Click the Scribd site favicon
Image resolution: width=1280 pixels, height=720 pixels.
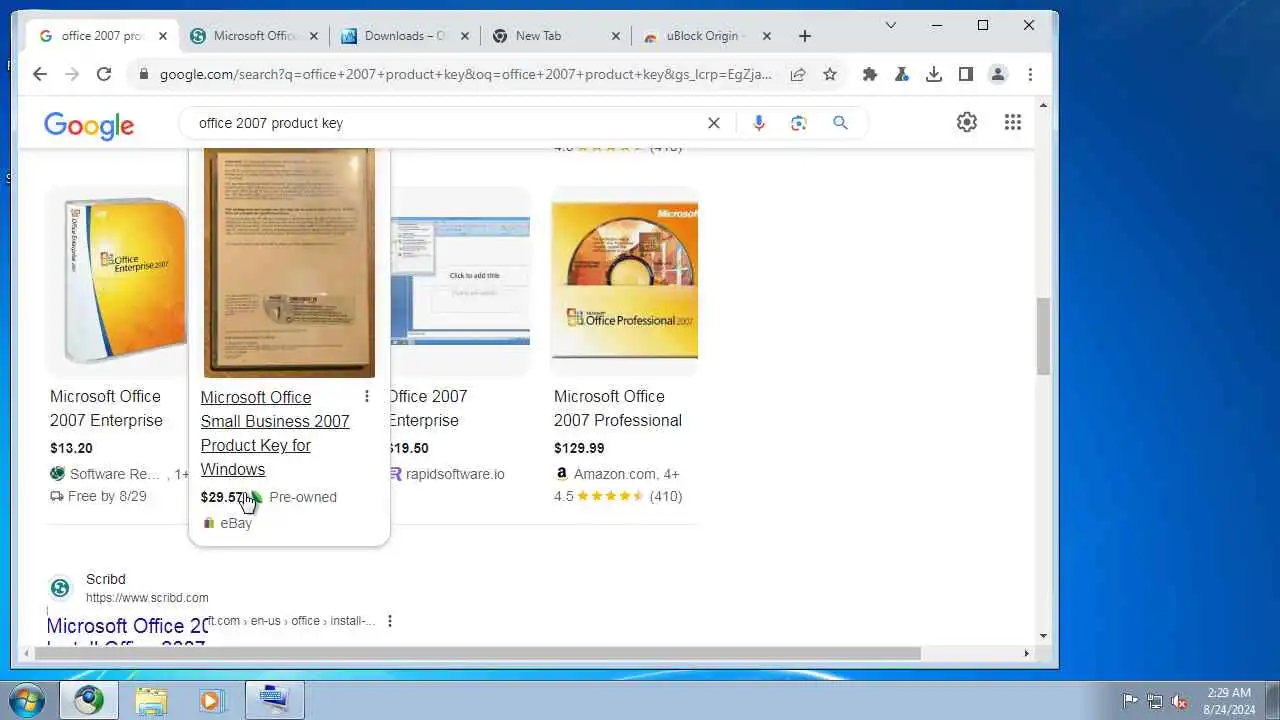tap(60, 588)
